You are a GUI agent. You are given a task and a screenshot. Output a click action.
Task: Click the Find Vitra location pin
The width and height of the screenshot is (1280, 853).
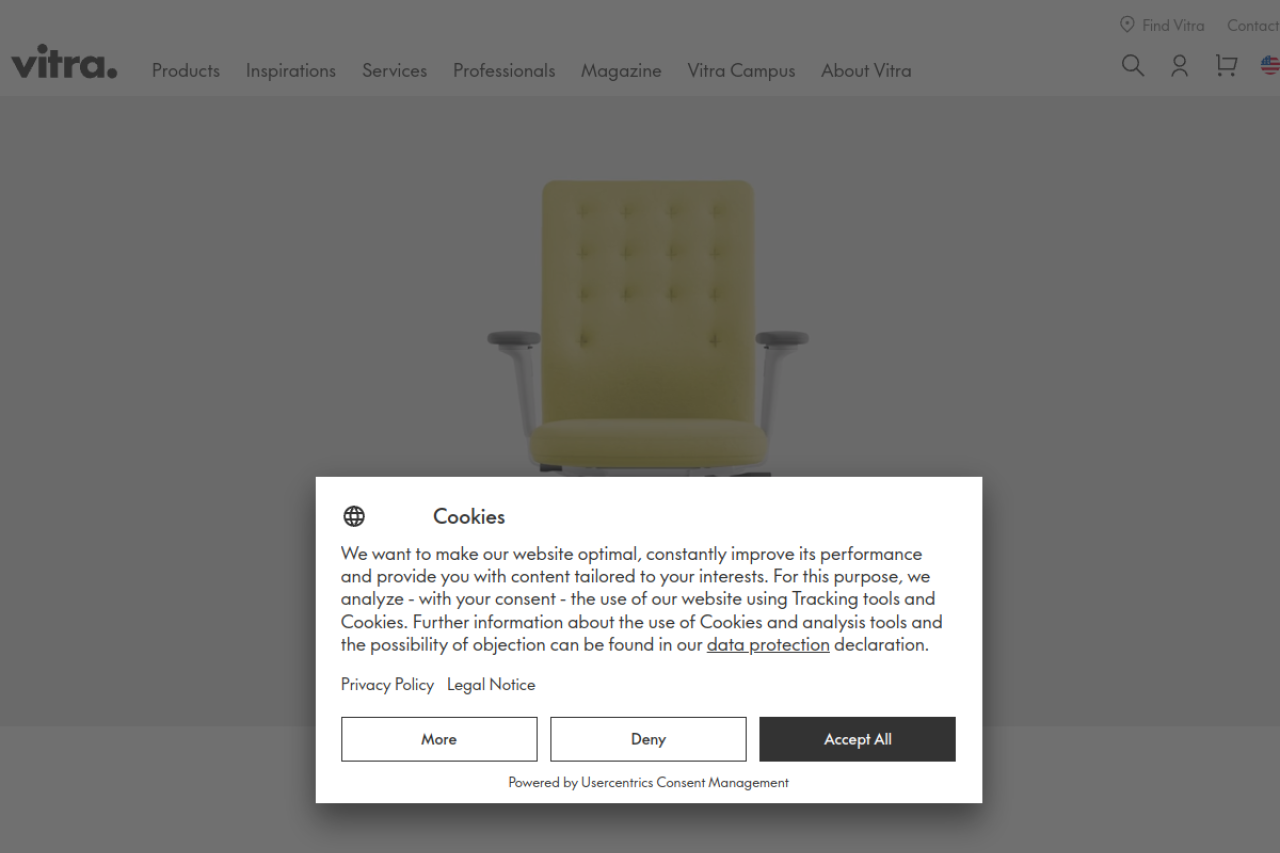pyautogui.click(x=1127, y=25)
